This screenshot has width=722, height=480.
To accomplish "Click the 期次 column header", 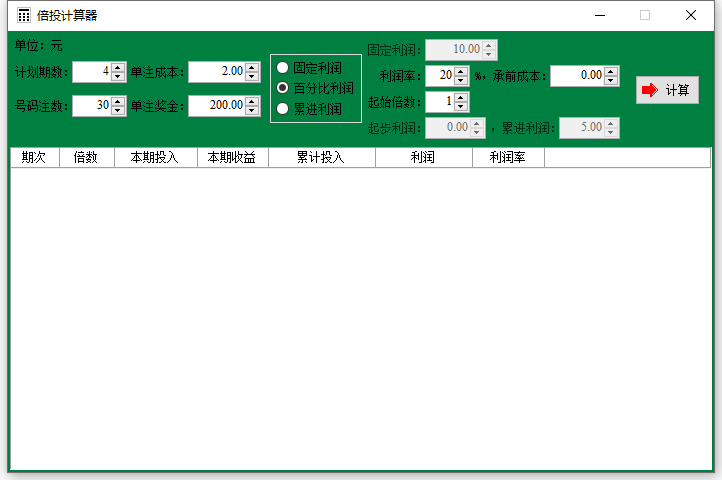I will [35, 158].
